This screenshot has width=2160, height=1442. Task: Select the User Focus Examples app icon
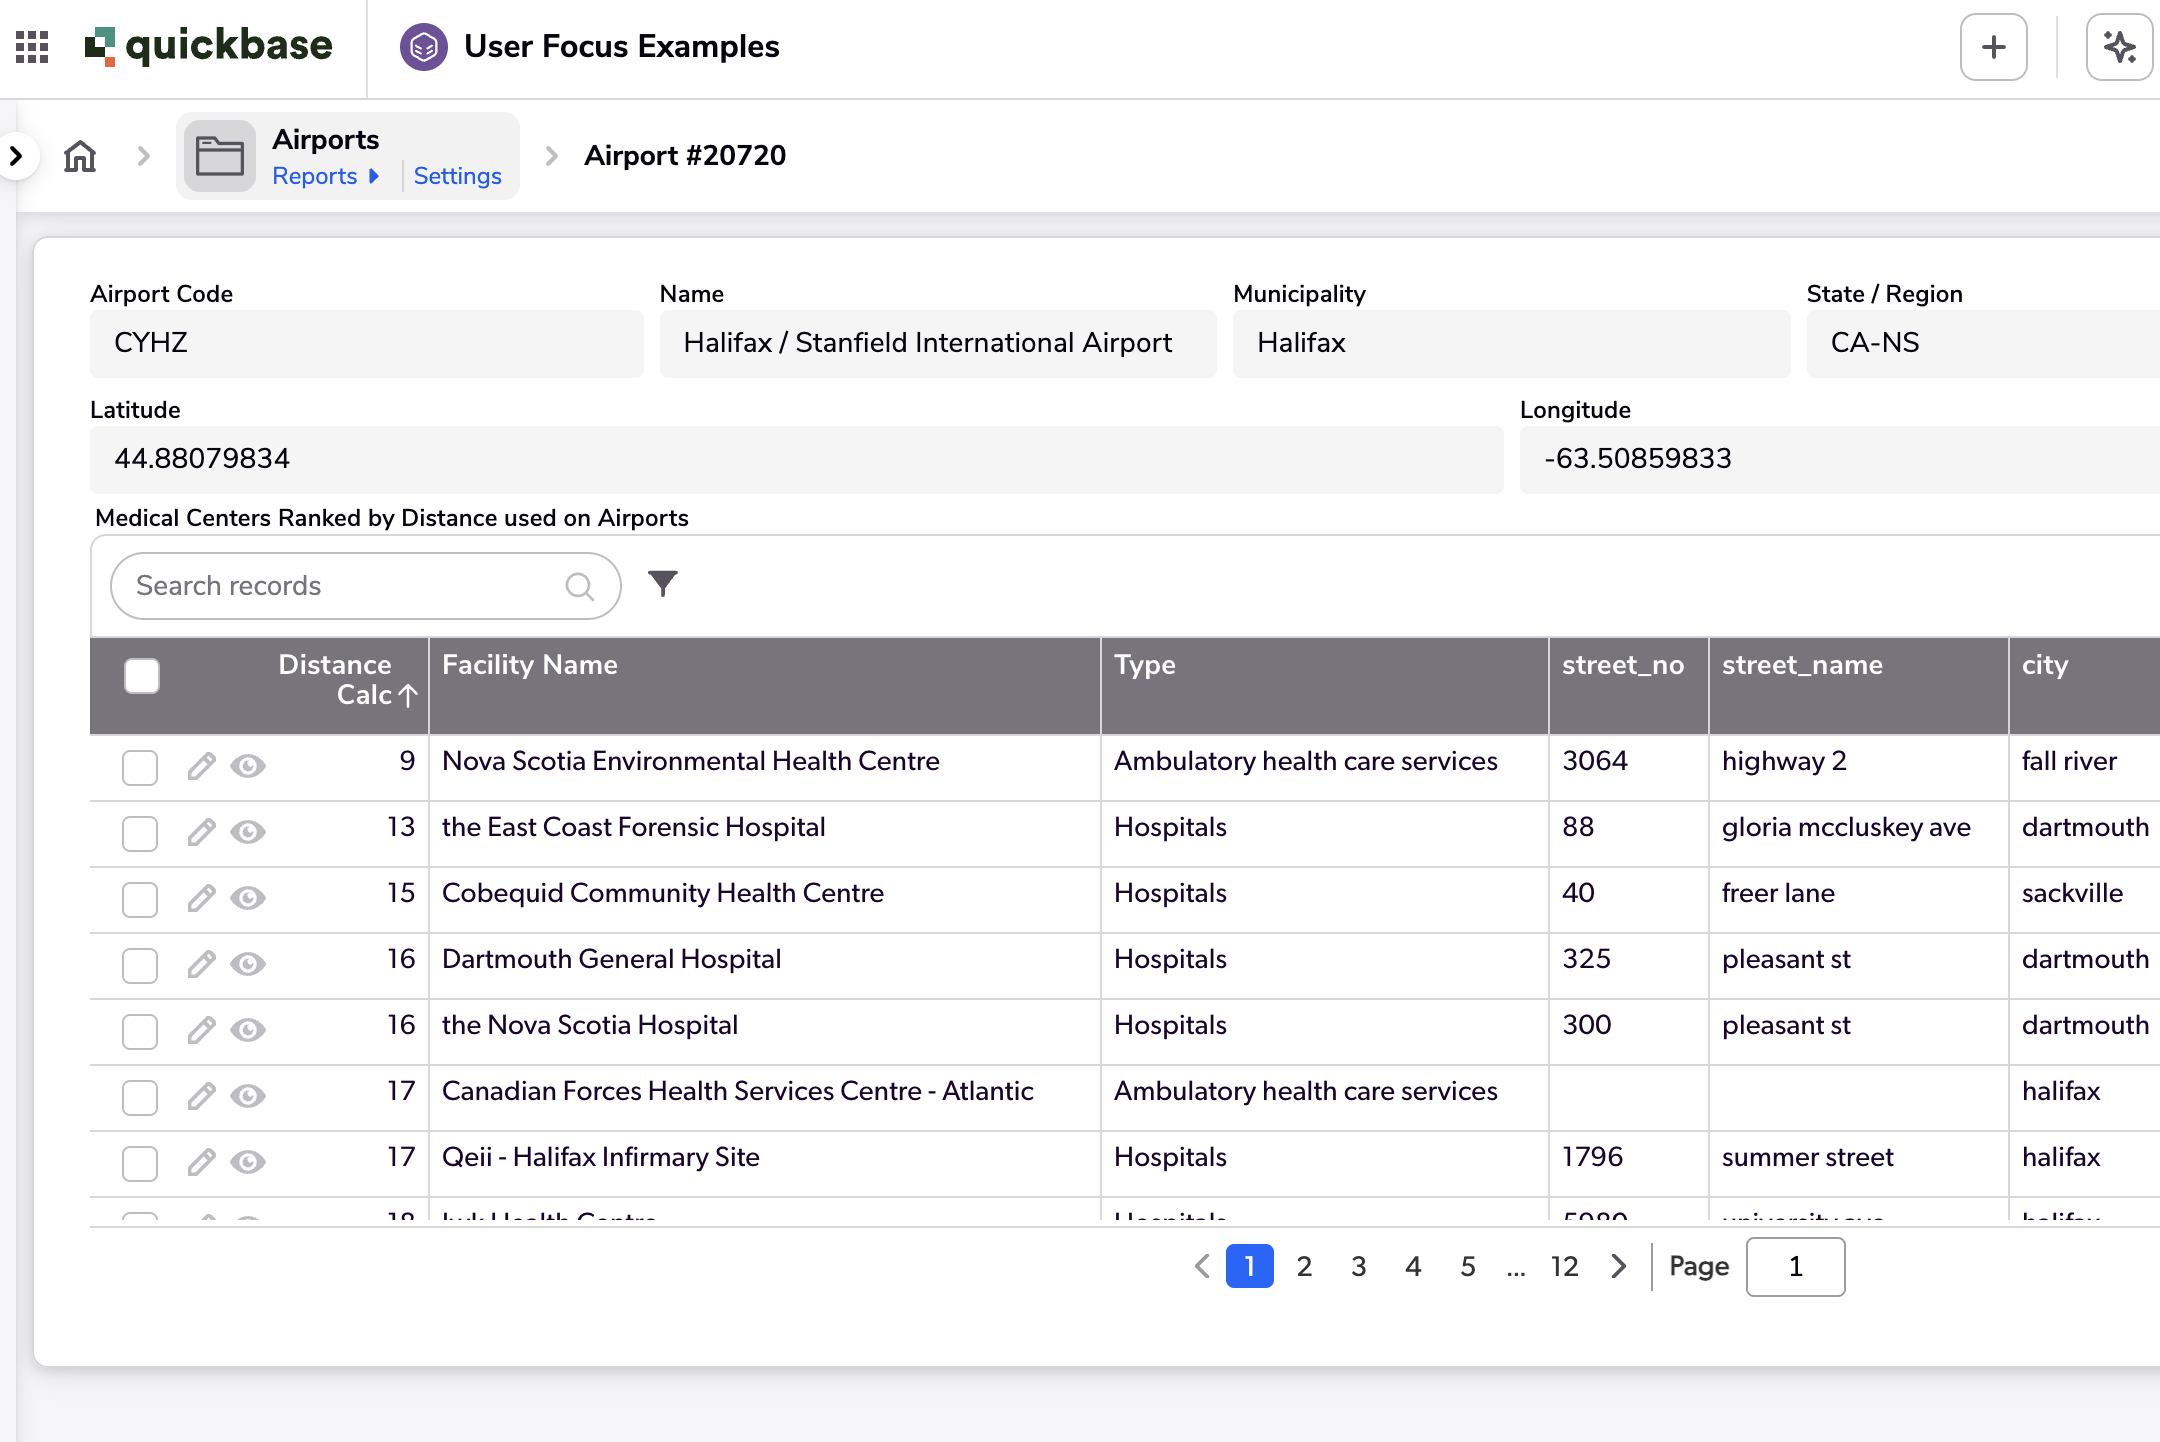[423, 45]
